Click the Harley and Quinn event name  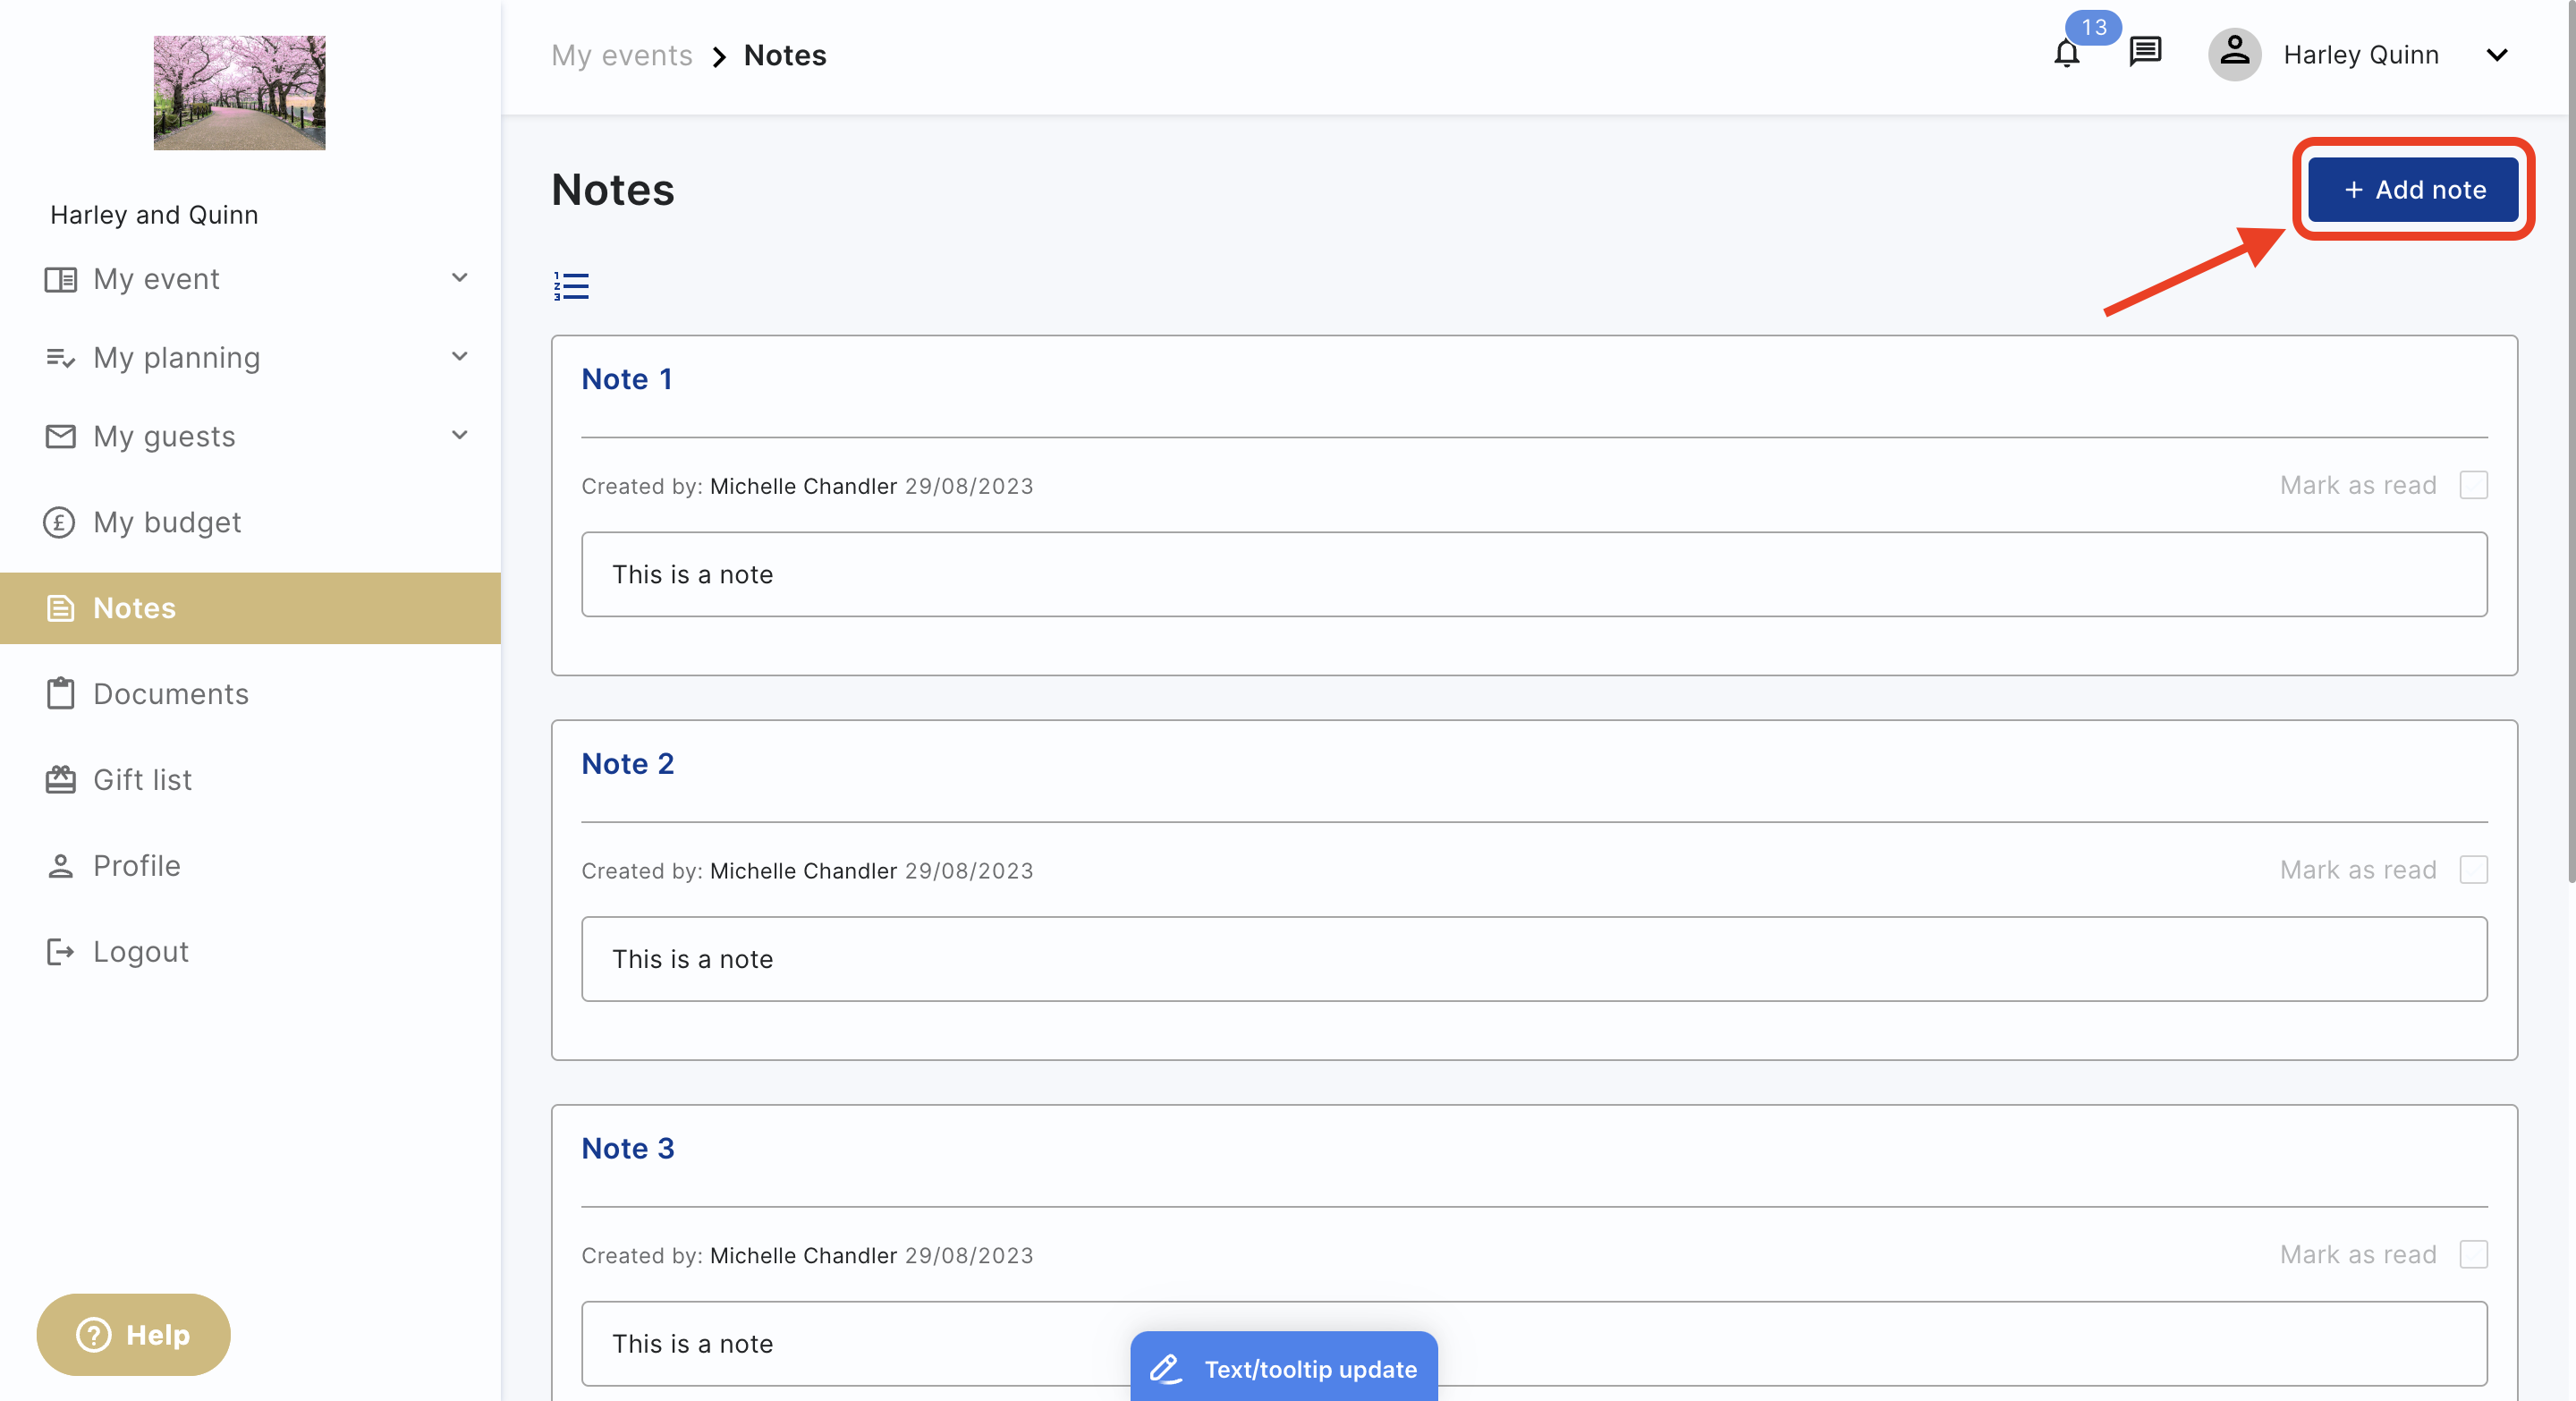pos(154,215)
